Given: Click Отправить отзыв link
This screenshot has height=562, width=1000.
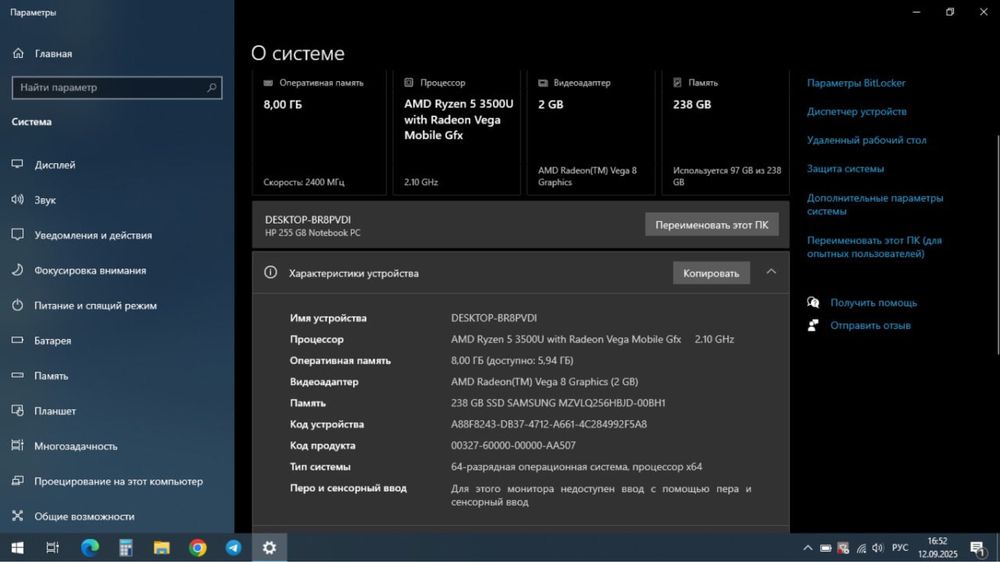Looking at the screenshot, I should click(x=870, y=325).
